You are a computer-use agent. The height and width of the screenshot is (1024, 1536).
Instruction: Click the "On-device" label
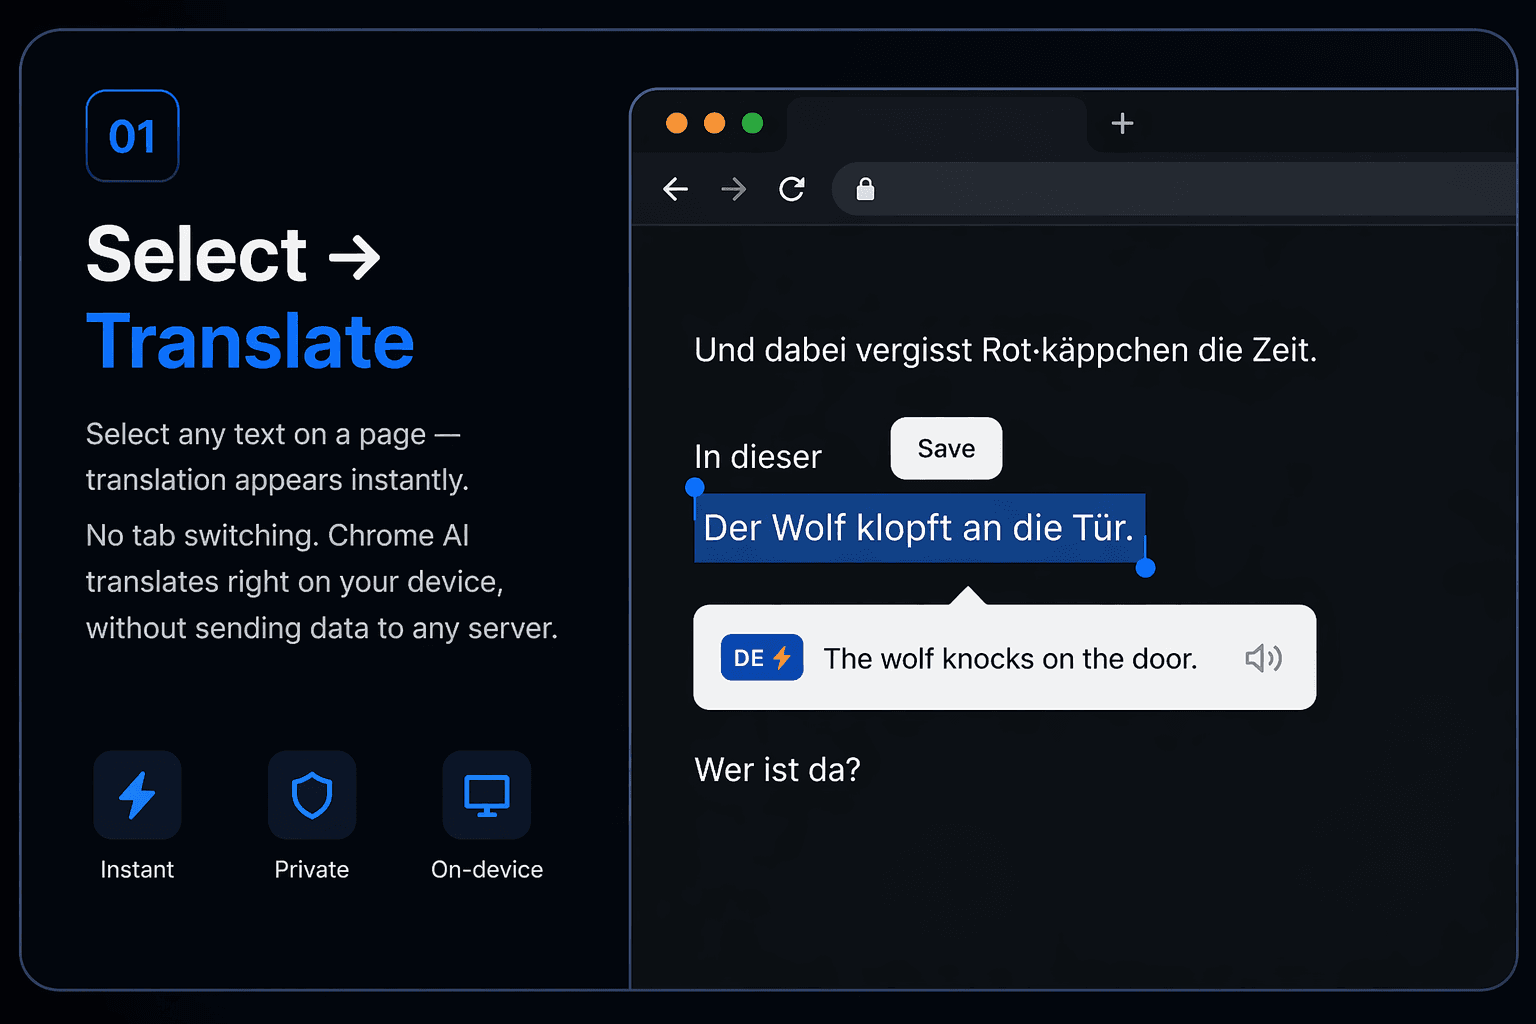pyautogui.click(x=487, y=870)
